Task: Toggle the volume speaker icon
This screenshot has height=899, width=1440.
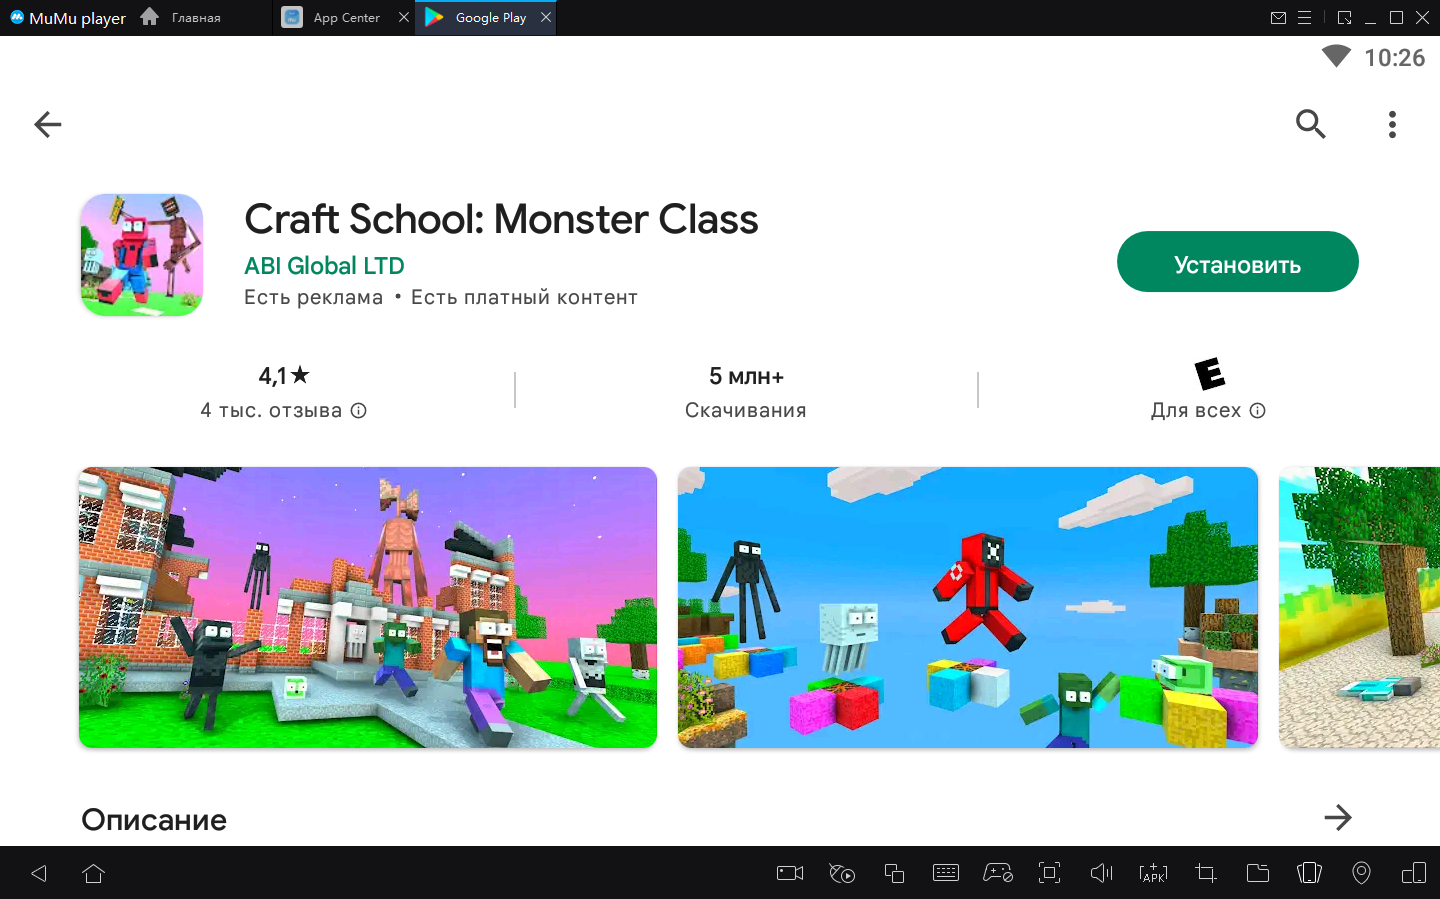Action: (x=1101, y=873)
